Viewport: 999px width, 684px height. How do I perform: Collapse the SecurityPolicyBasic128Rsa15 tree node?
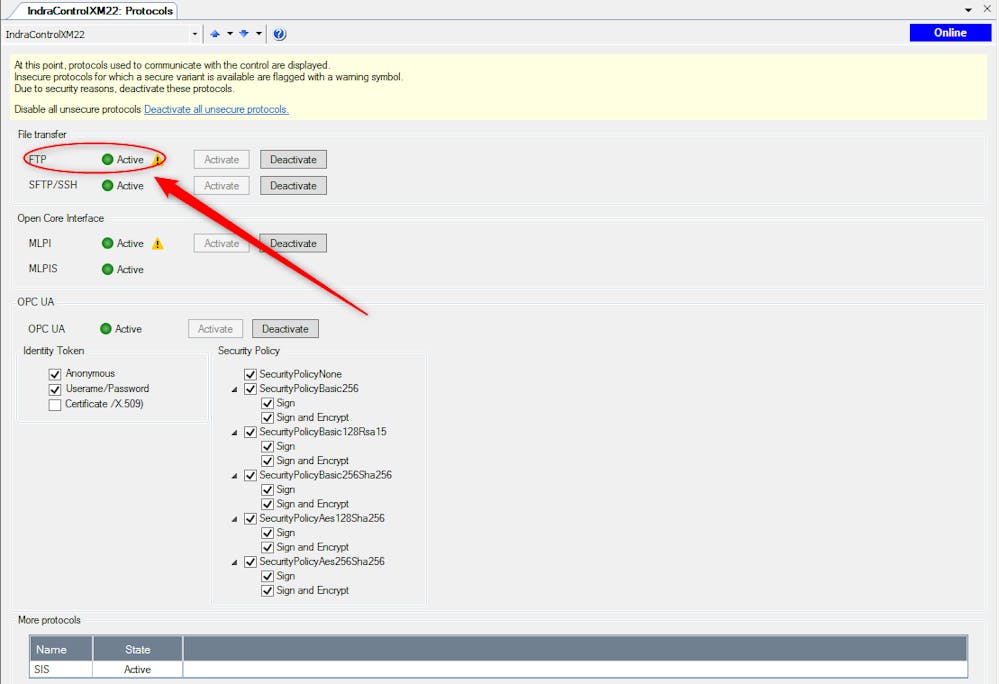tap(234, 432)
